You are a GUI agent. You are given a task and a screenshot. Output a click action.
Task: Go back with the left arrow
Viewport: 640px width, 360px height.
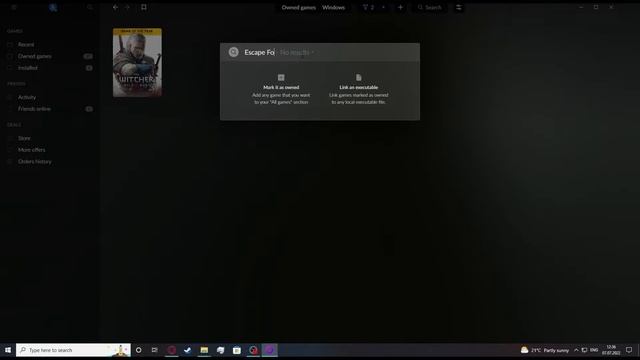click(116, 7)
